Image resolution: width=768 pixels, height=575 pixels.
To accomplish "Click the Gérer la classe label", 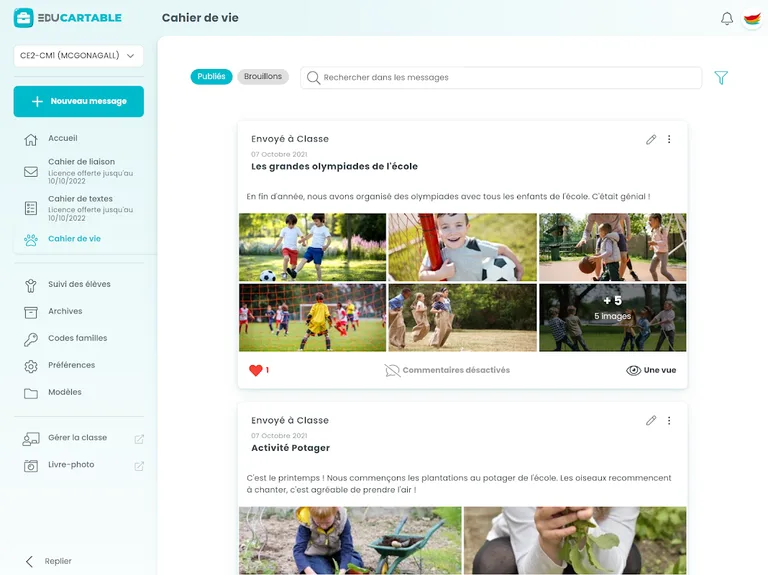I will (x=77, y=437).
